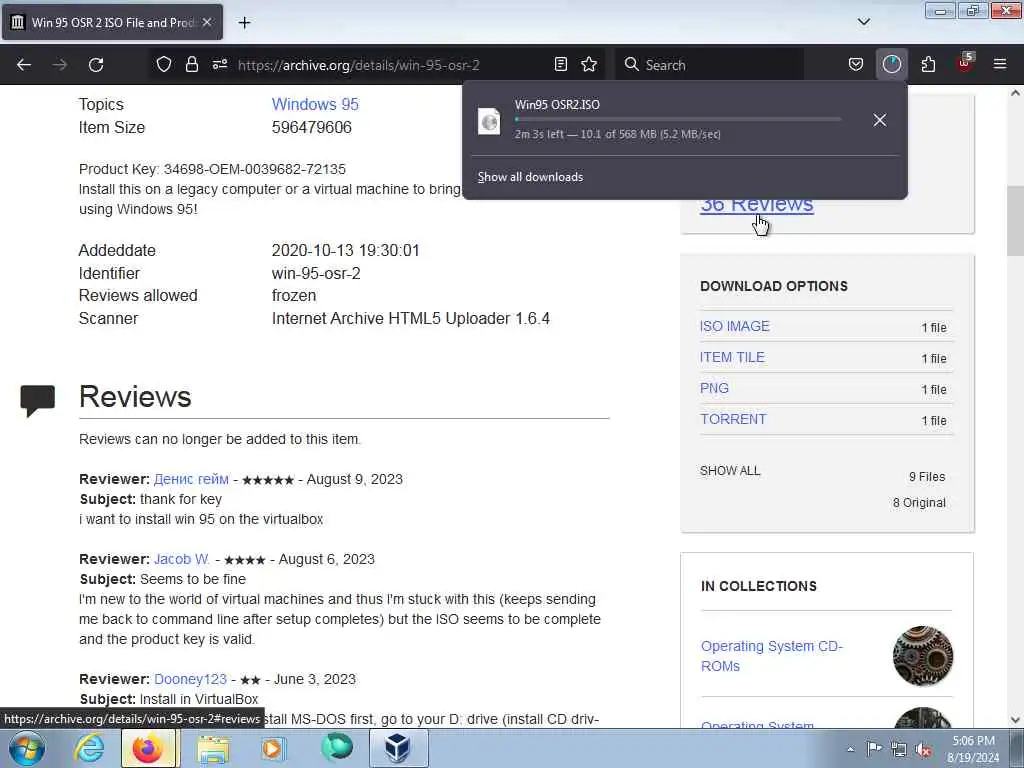The image size is (1024, 768).
Task: Download the ISO IMAGE file
Action: click(x=735, y=326)
